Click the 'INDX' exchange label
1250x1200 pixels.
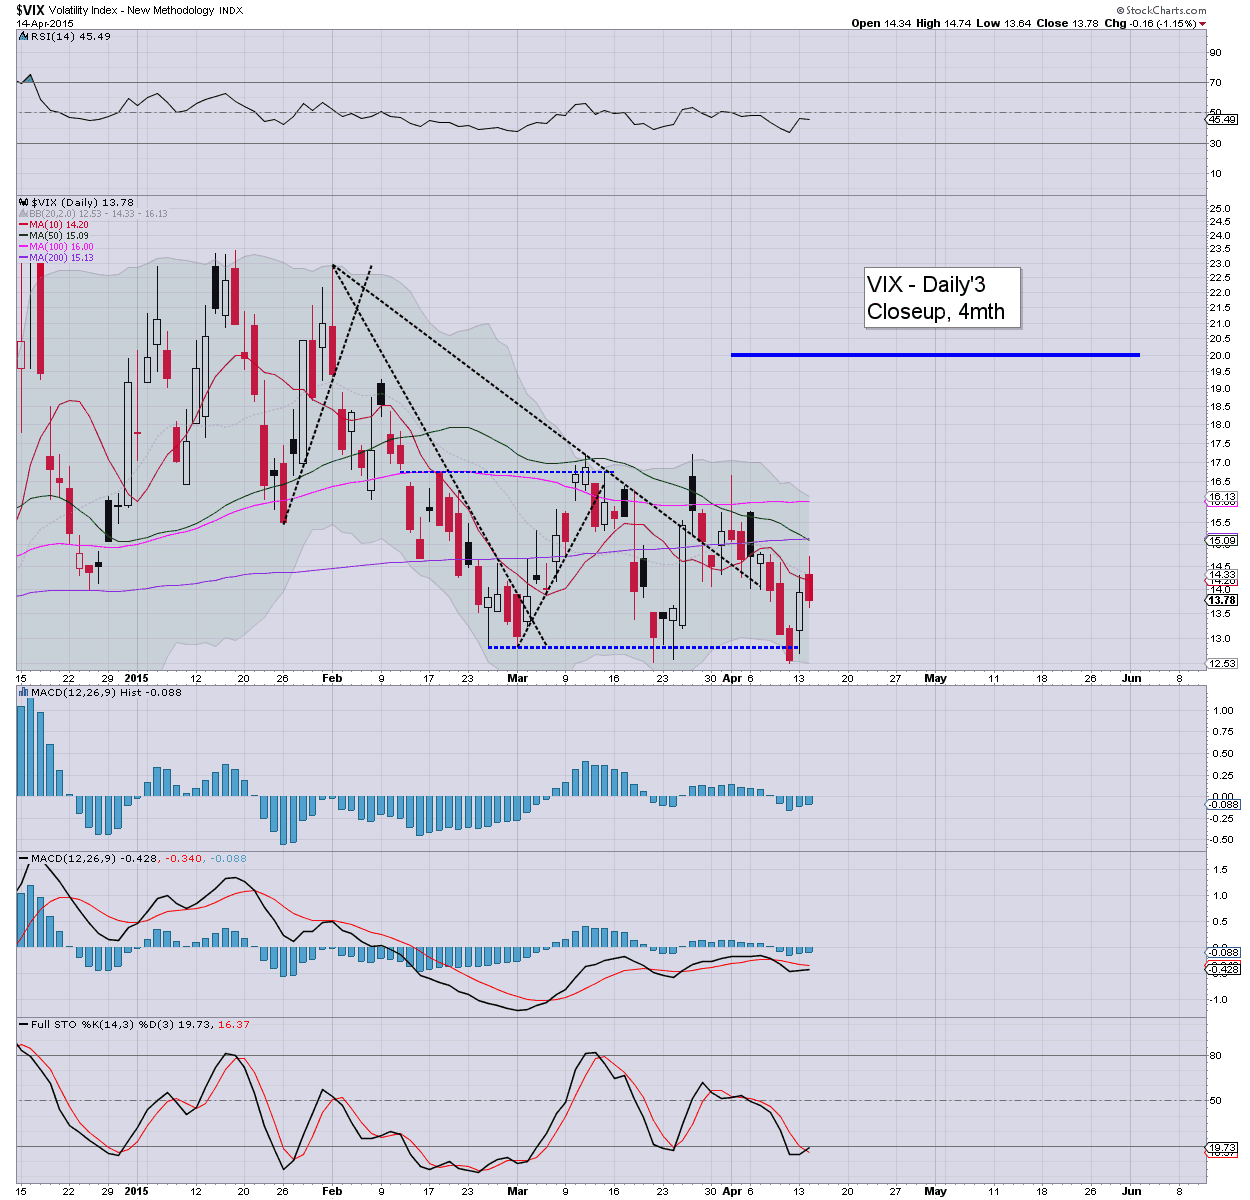pos(231,10)
